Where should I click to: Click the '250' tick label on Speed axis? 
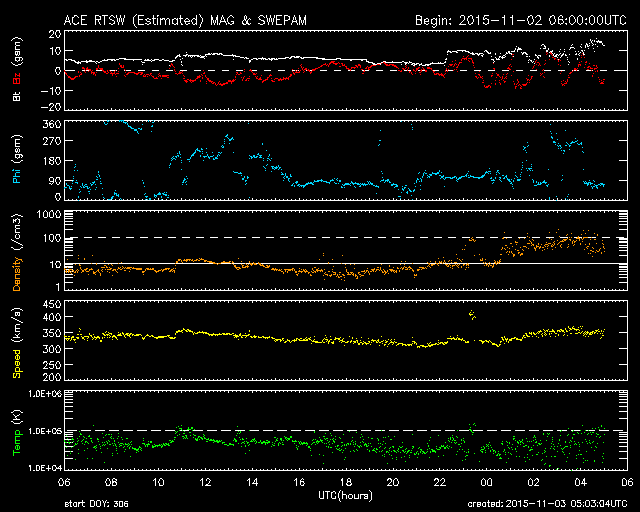coord(52,365)
